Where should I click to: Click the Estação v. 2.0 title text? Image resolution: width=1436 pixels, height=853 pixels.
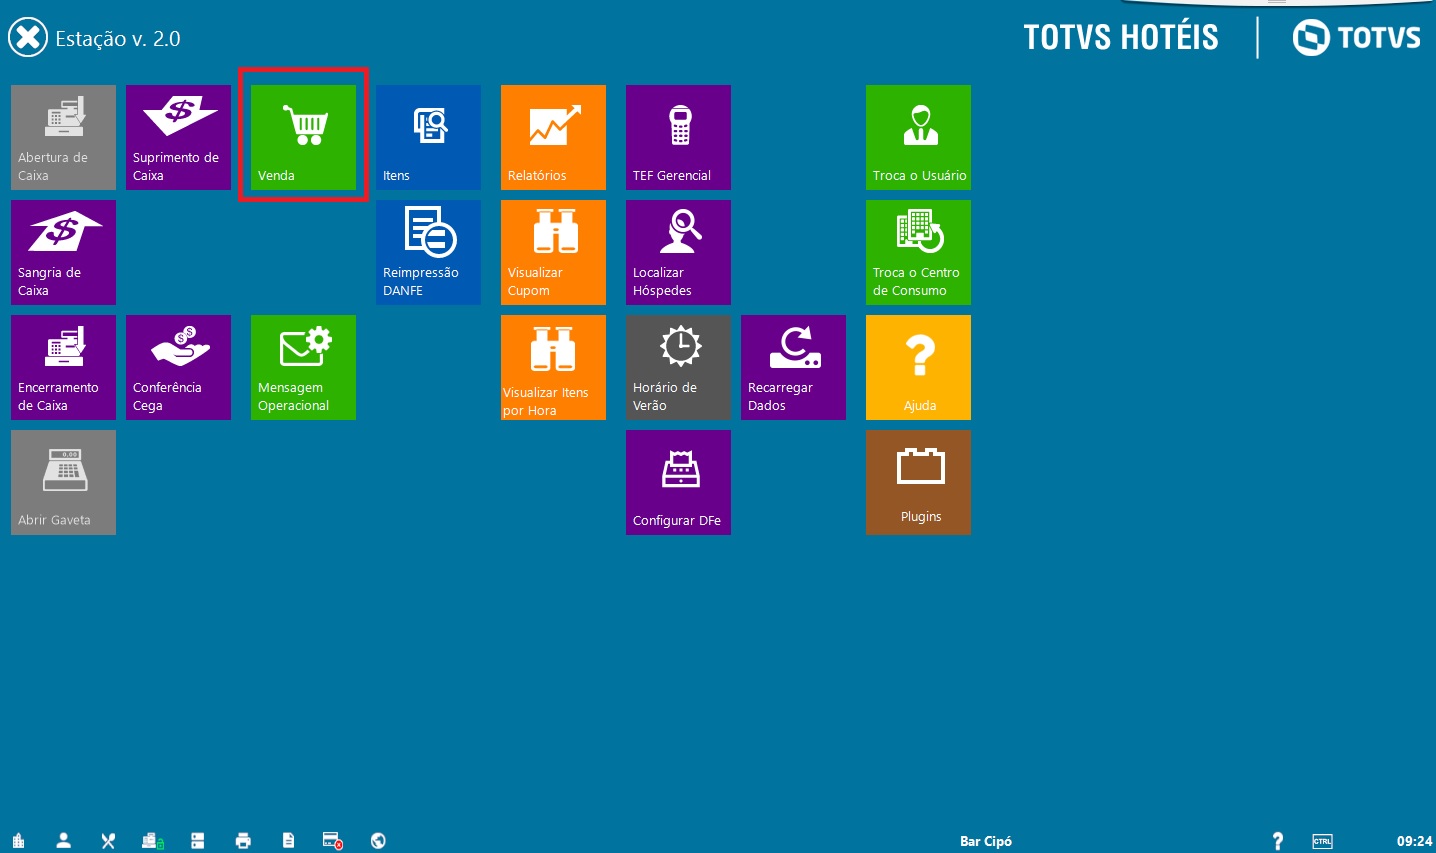[x=118, y=39]
